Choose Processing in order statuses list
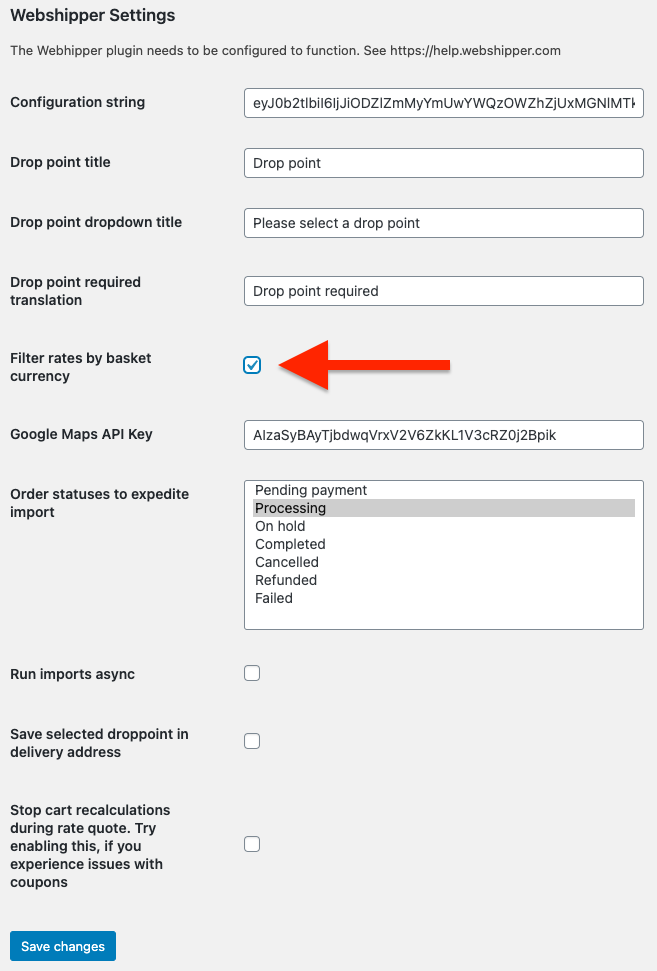657x971 pixels. point(444,508)
